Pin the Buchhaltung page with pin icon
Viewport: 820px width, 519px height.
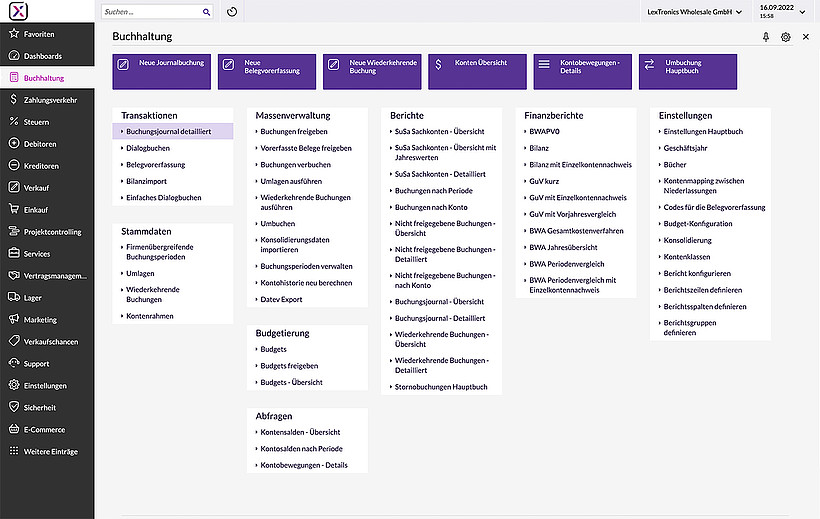coord(766,37)
